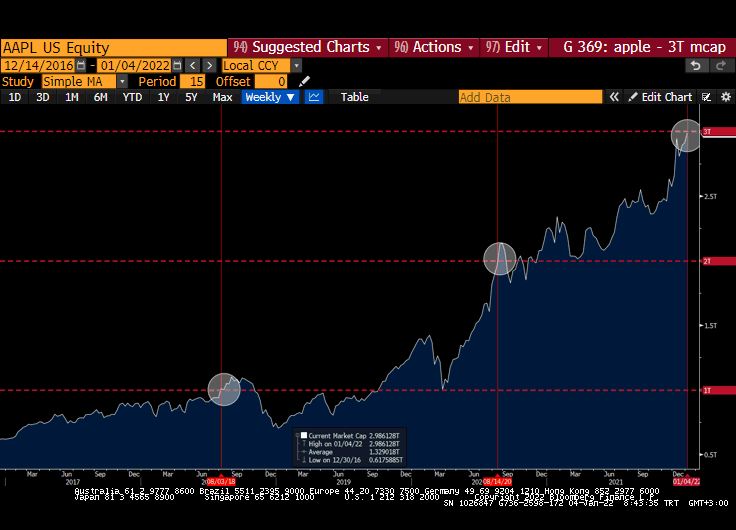Click the Add Data input field
Image resolution: width=736 pixels, height=530 pixels.
click(x=530, y=97)
